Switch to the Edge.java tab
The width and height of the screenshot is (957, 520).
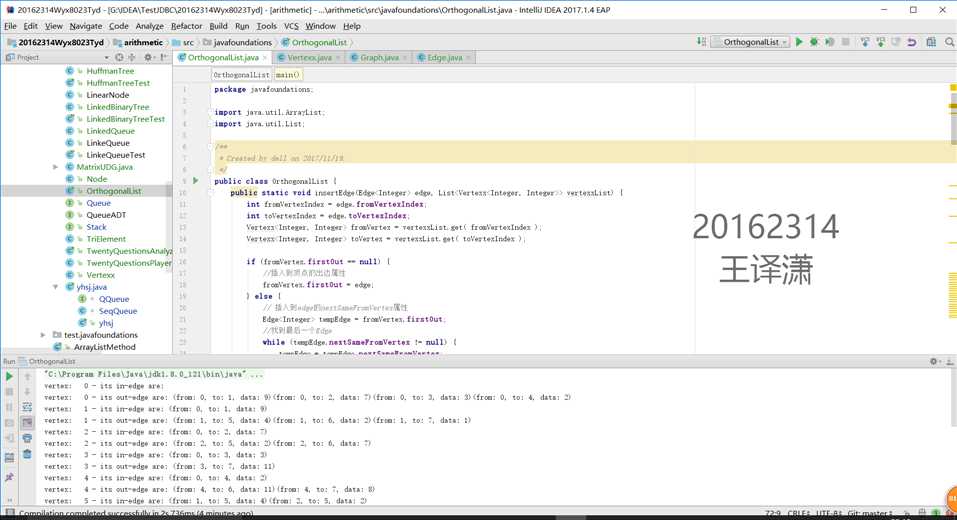click(x=444, y=57)
